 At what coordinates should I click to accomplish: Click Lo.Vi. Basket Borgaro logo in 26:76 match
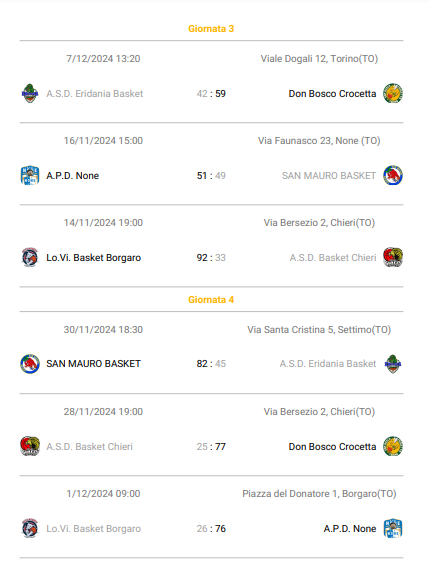(30, 528)
